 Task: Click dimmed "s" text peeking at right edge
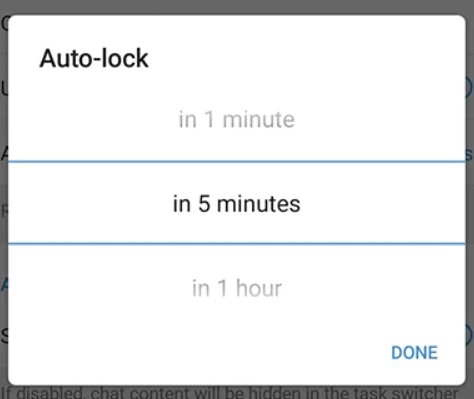click(x=469, y=154)
